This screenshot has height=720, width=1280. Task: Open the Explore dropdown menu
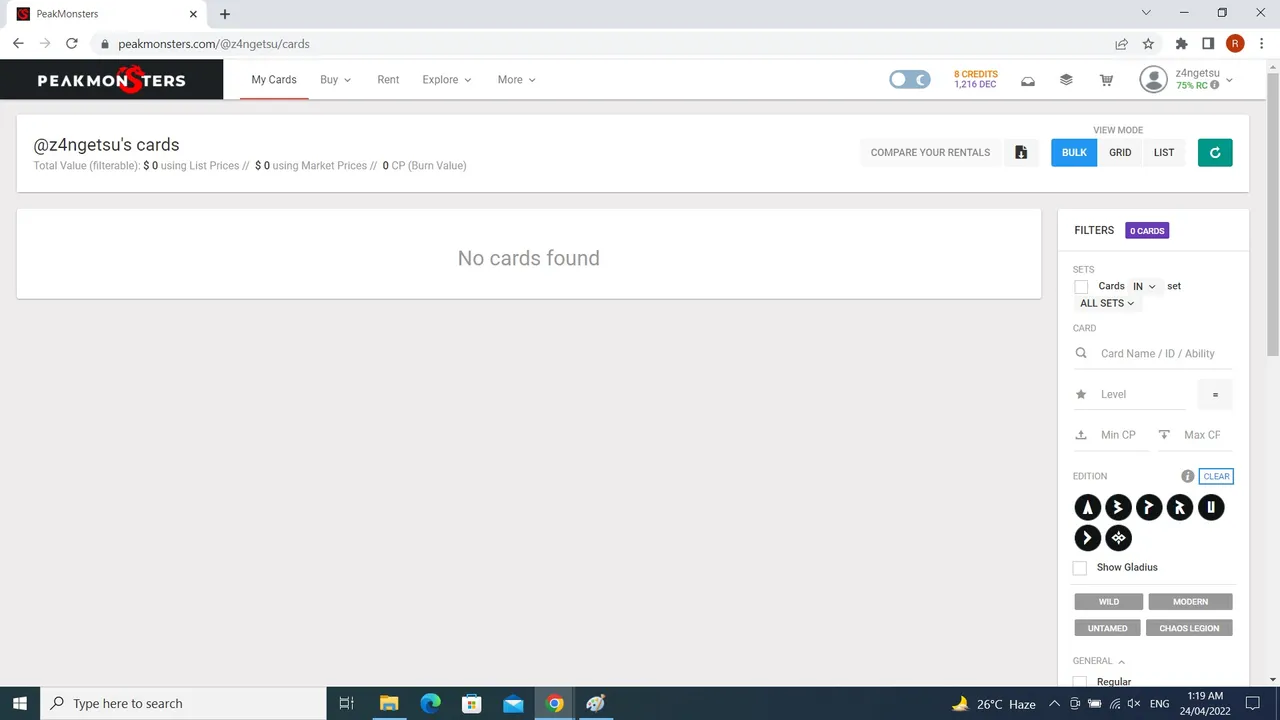(x=446, y=80)
